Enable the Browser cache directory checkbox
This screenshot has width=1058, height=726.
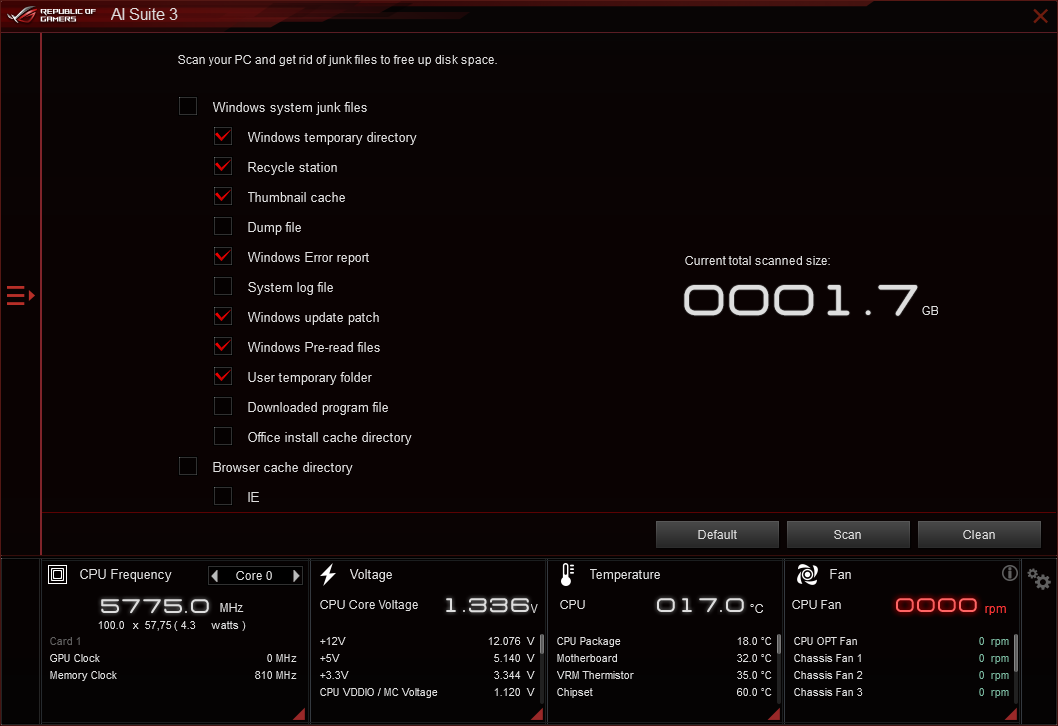(187, 466)
